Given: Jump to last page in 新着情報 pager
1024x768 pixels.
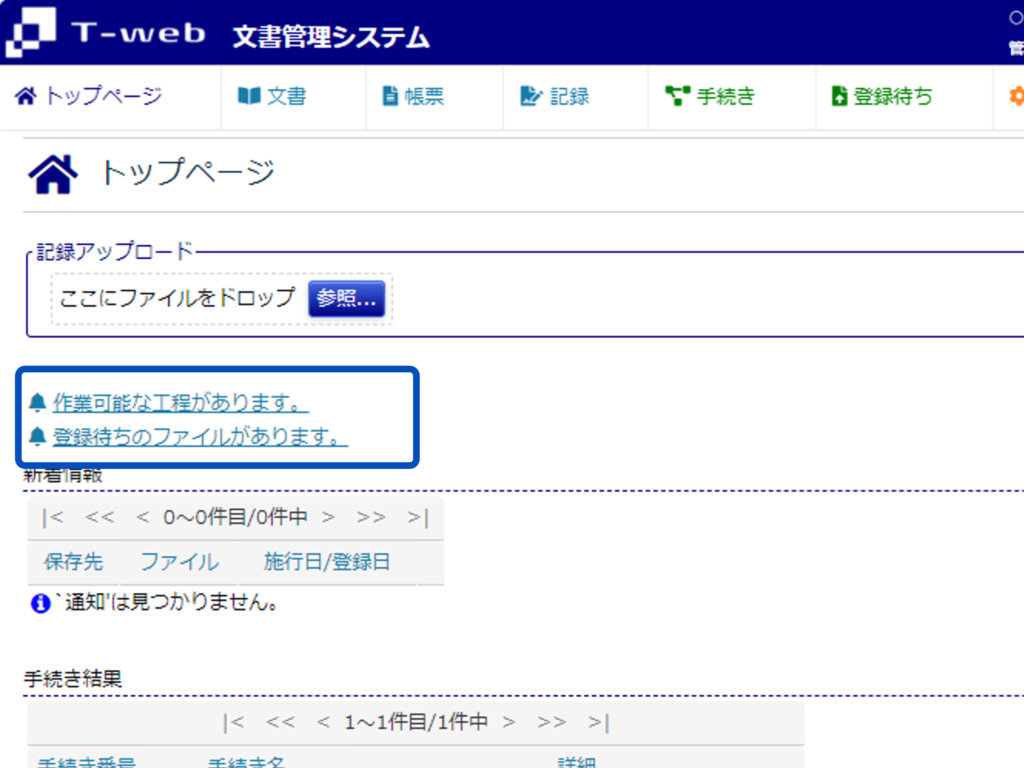Looking at the screenshot, I should click(418, 518).
